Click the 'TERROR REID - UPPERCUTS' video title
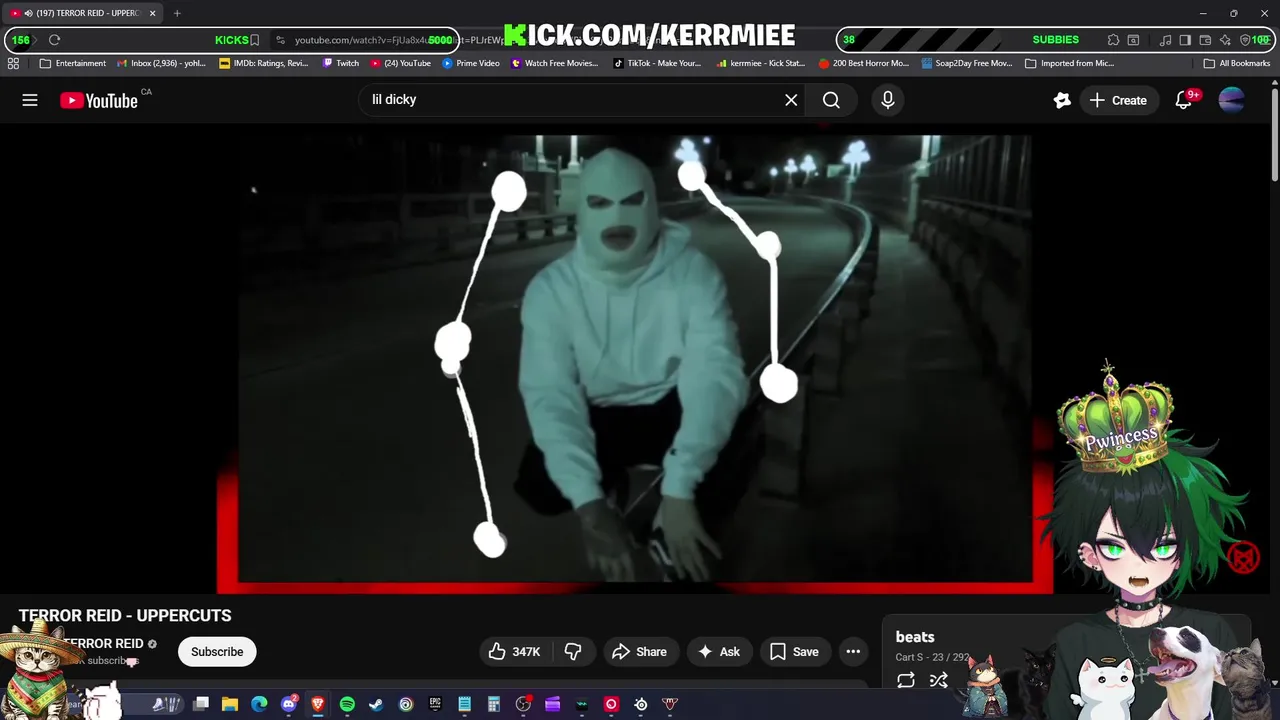 tap(125, 616)
